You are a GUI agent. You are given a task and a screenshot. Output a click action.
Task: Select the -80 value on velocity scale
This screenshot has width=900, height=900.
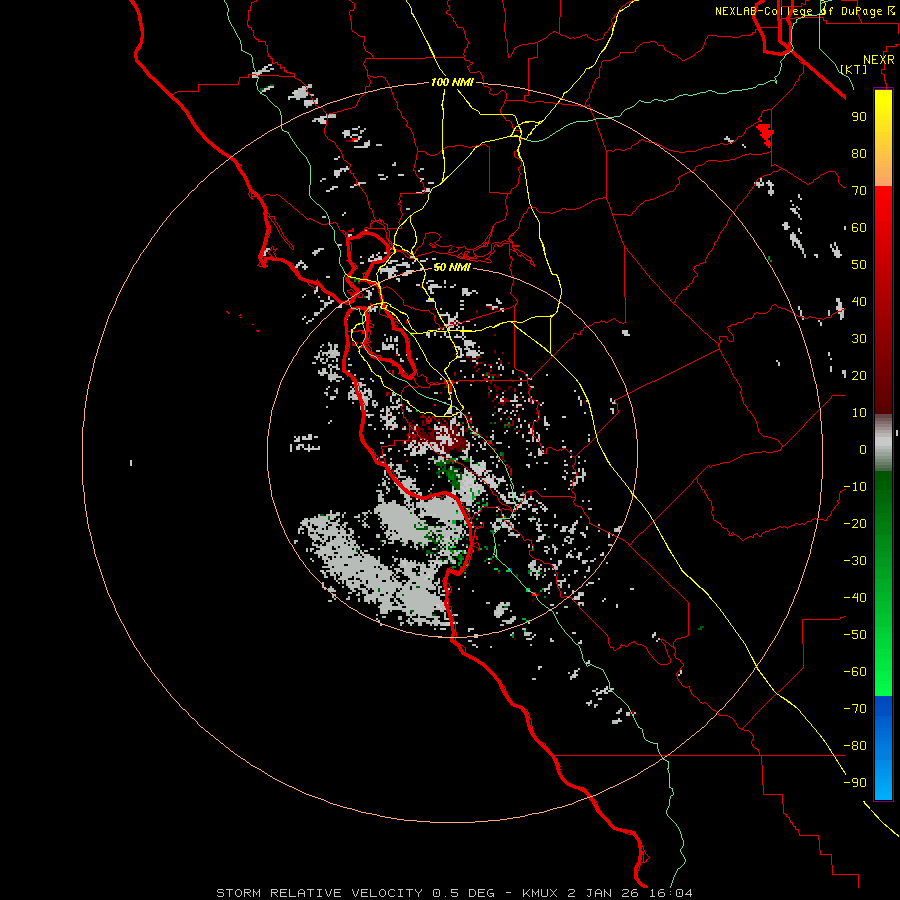click(x=855, y=746)
